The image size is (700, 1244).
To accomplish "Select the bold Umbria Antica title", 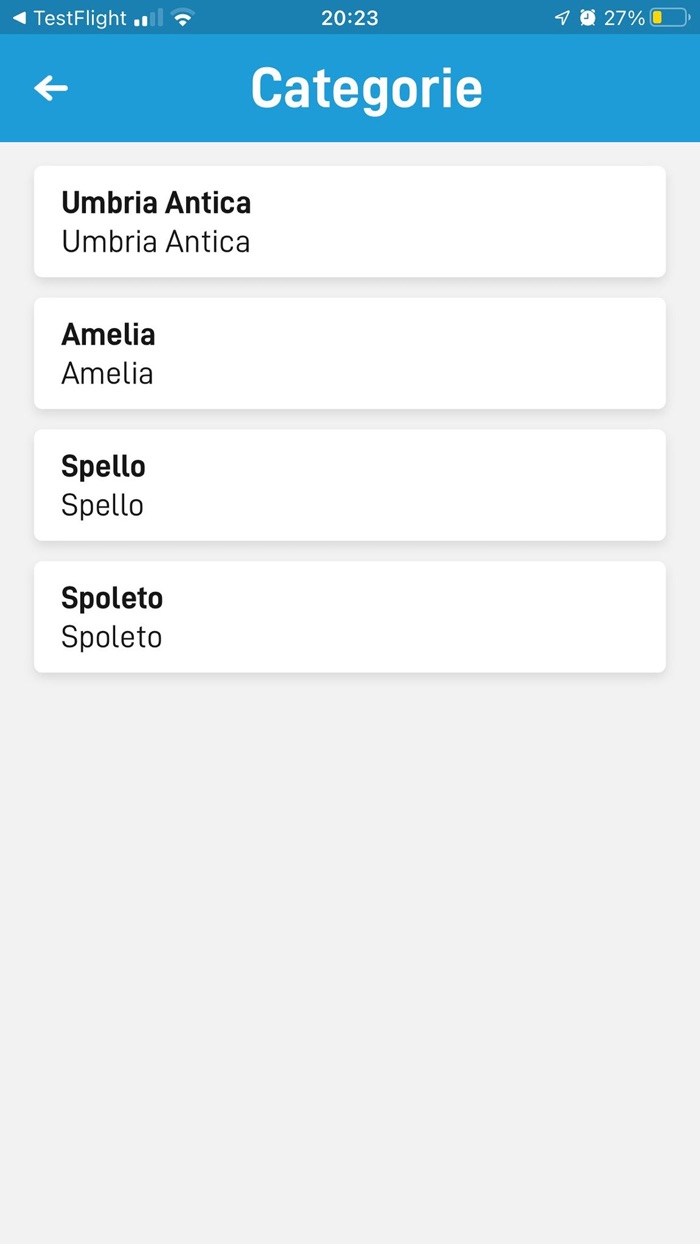I will (156, 203).
